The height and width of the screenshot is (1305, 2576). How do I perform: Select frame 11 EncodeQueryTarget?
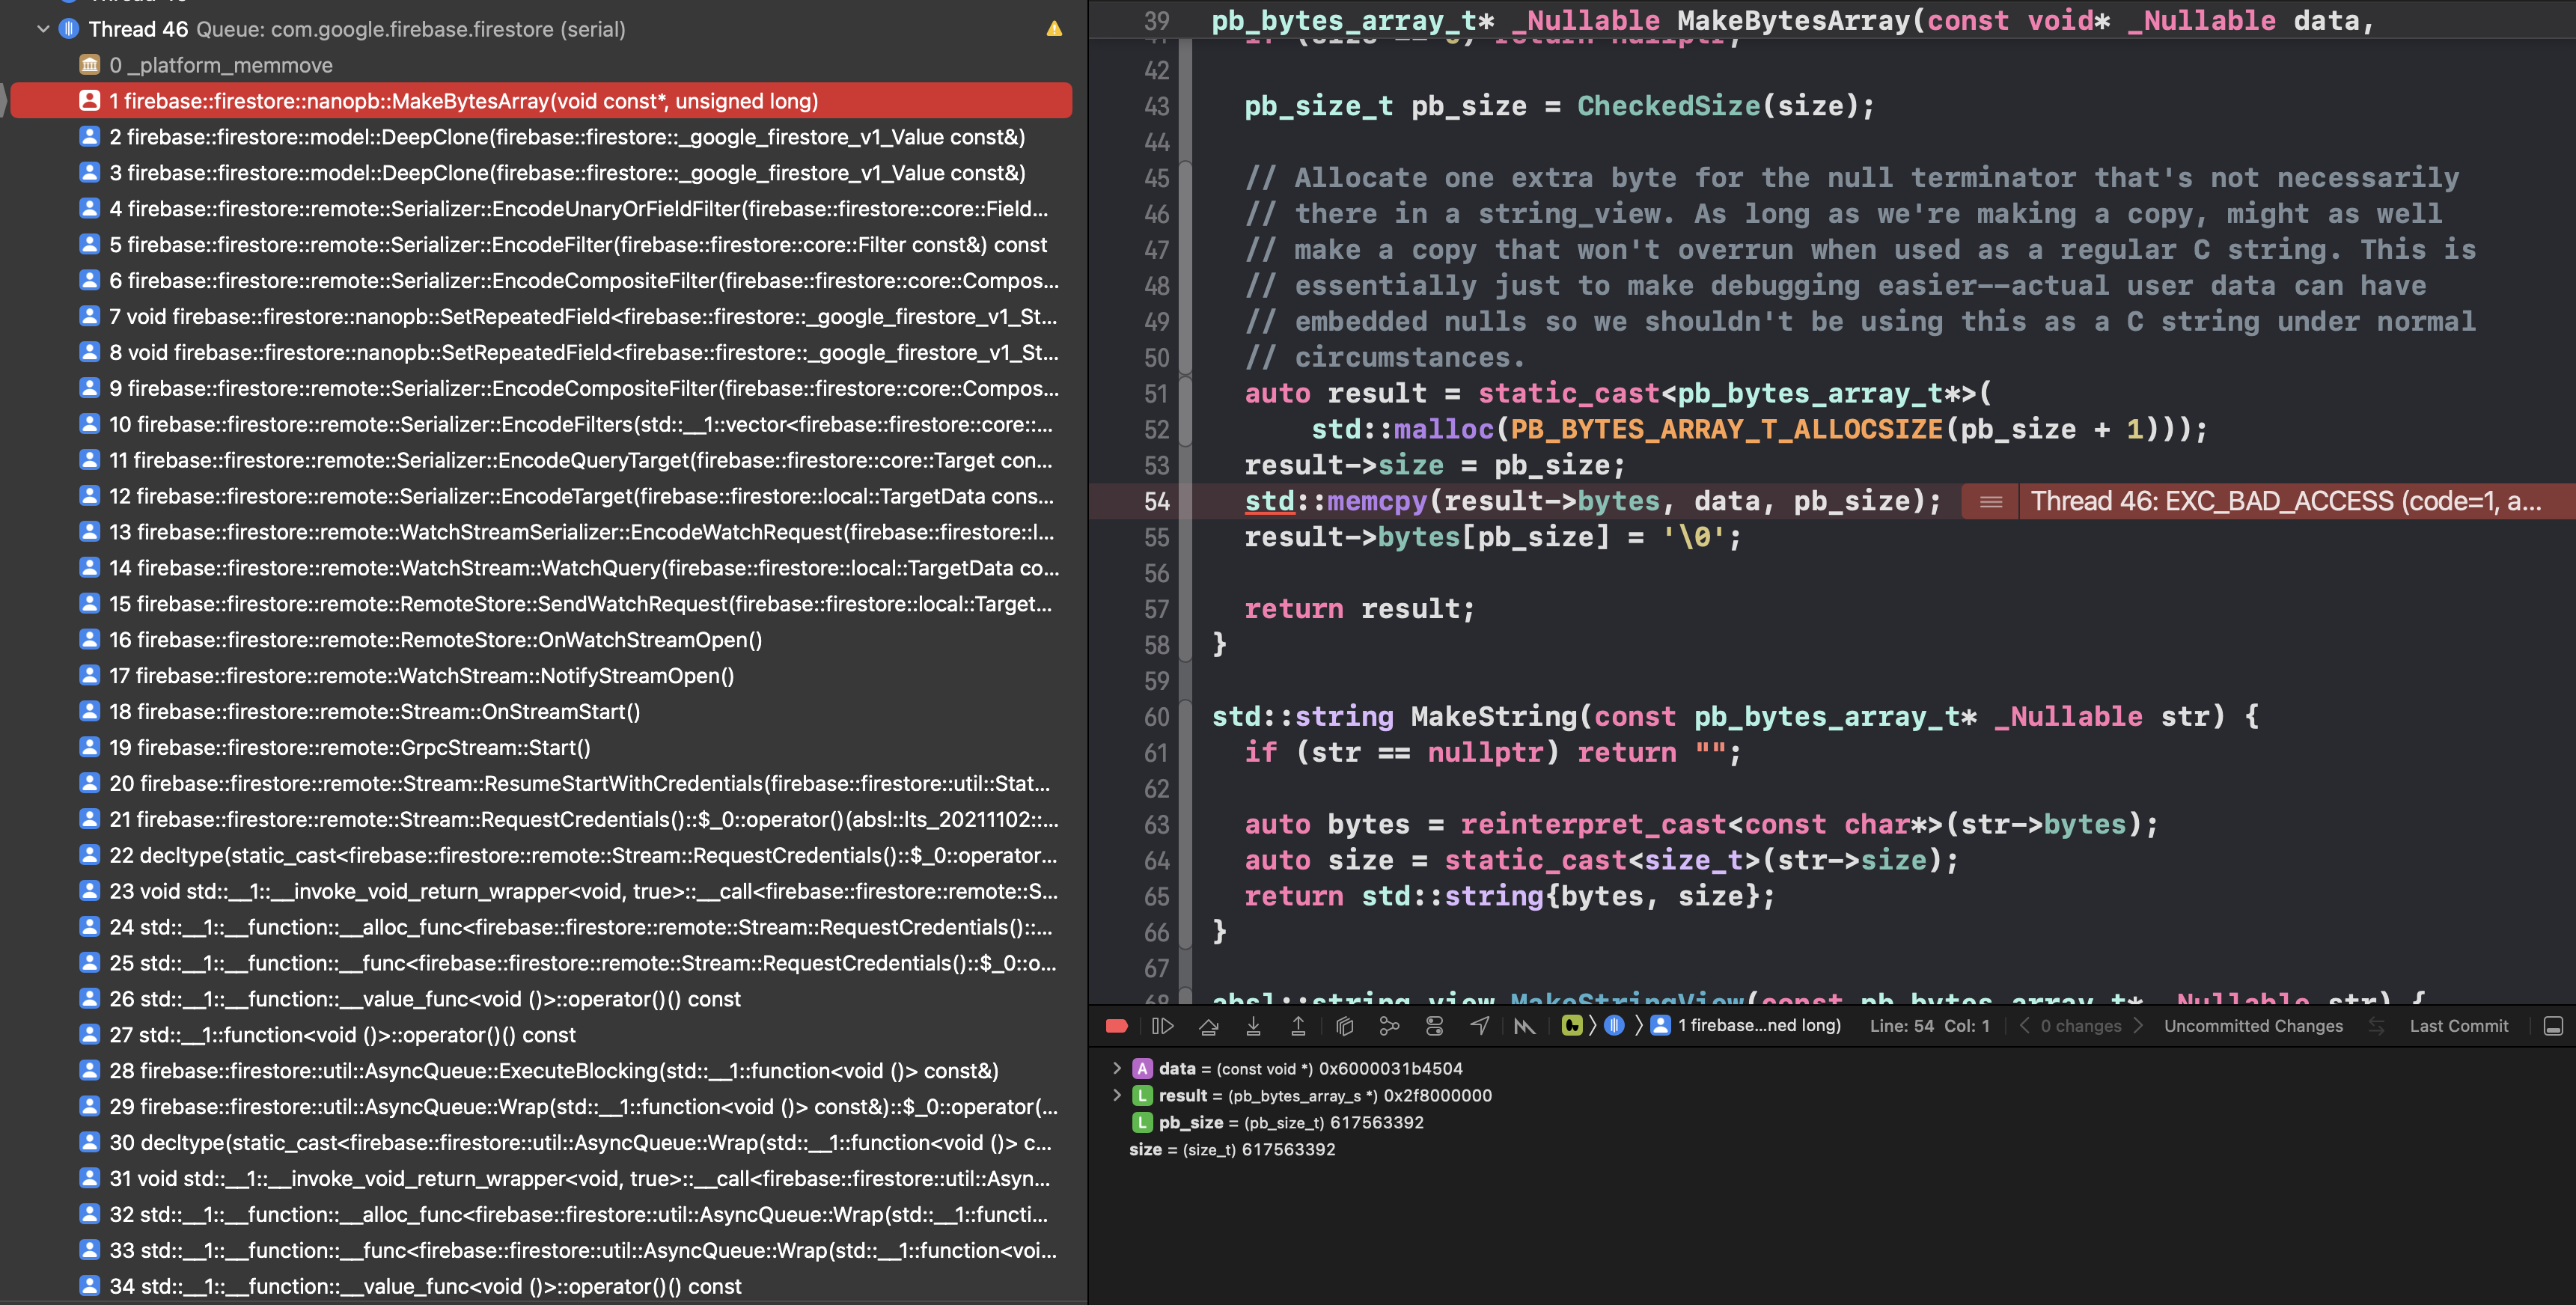(x=540, y=461)
